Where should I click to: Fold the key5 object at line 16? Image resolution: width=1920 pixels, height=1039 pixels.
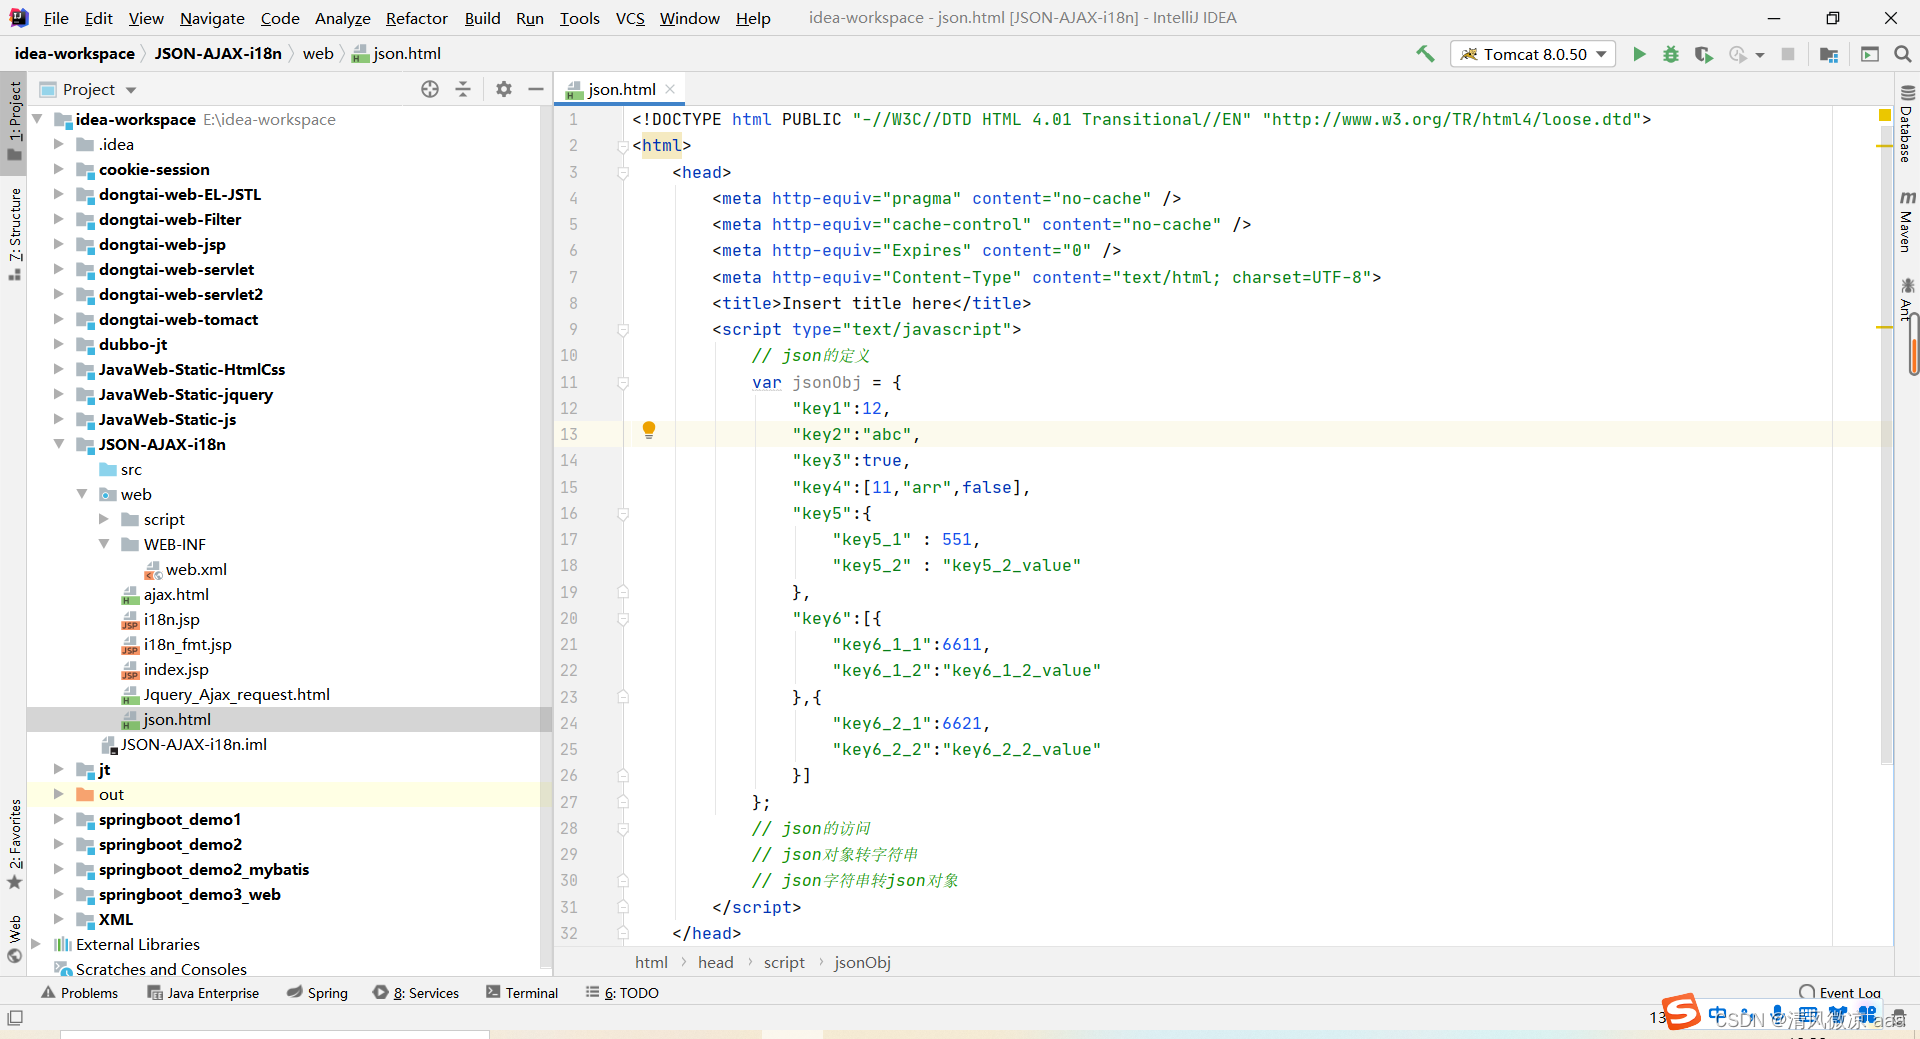tap(623, 514)
